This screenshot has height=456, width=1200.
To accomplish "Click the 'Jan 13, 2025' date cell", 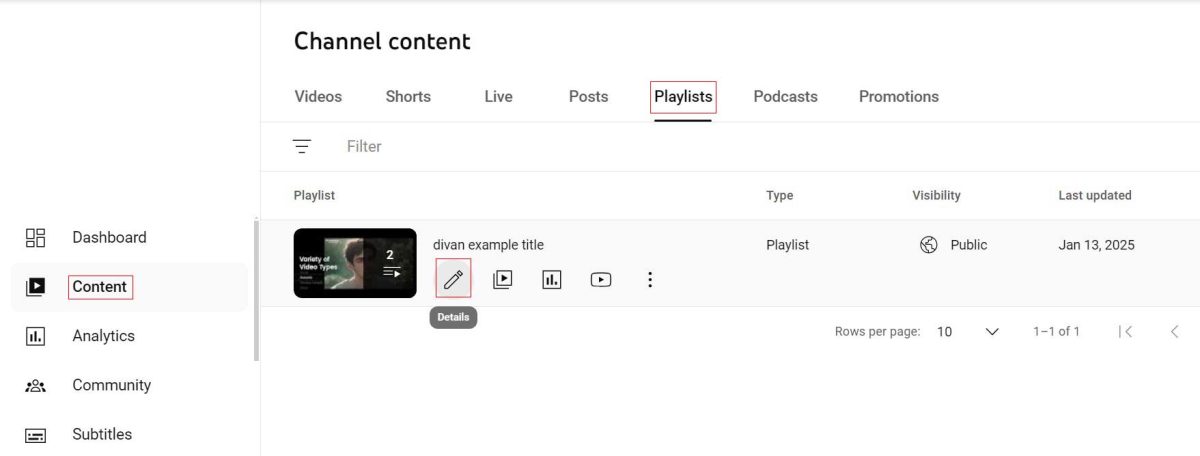I will 1097,245.
